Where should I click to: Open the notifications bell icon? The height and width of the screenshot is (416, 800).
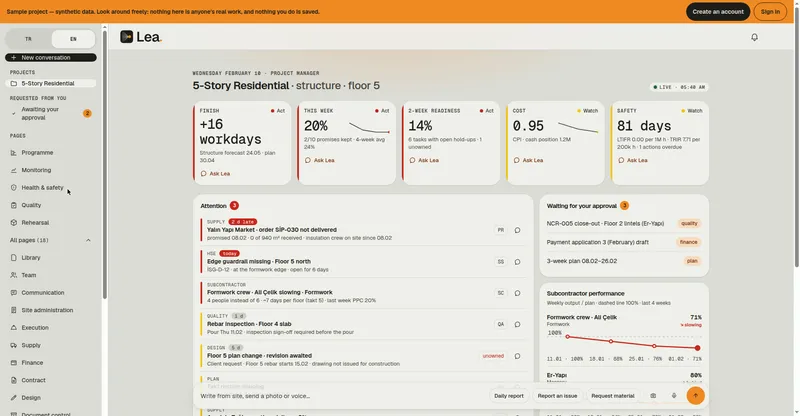coord(754,37)
